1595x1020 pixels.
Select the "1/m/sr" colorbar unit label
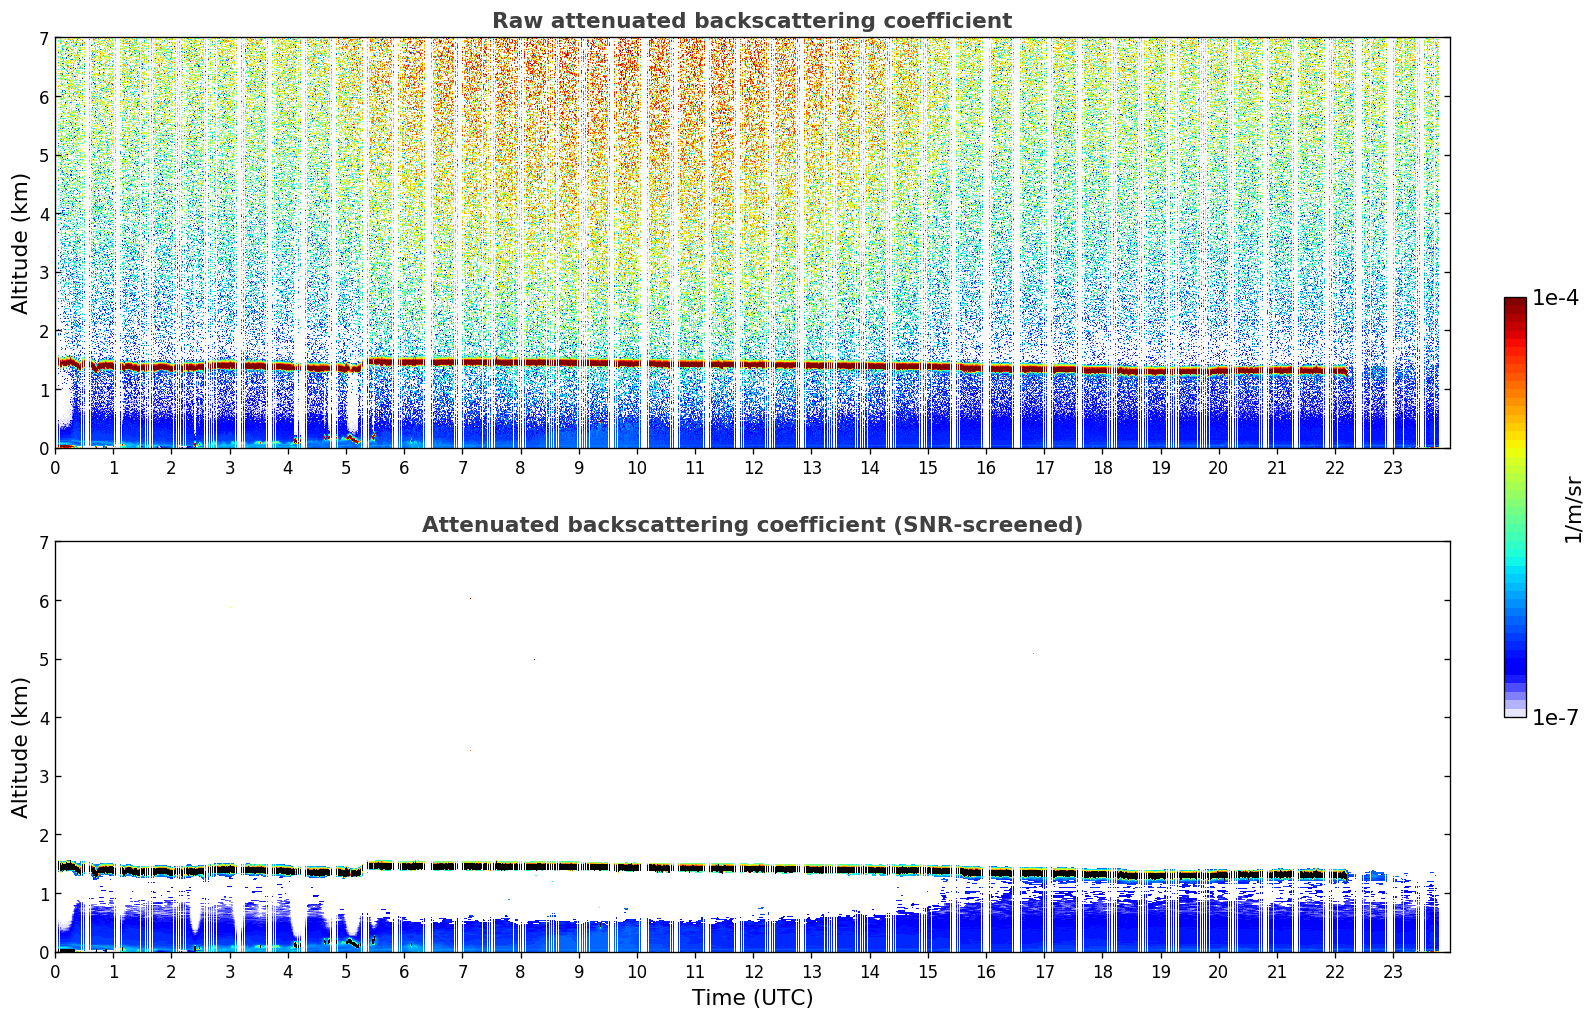(x=1573, y=509)
